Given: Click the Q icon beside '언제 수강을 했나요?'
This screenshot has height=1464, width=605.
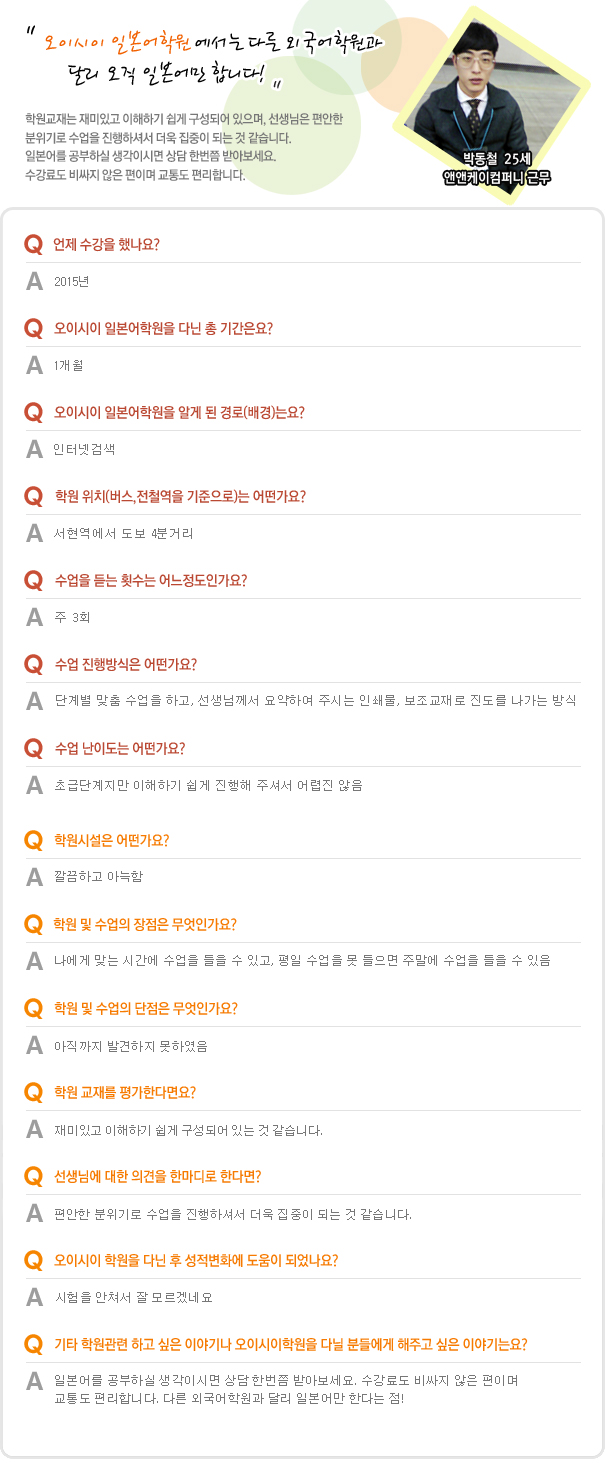Looking at the screenshot, I should 34,245.
